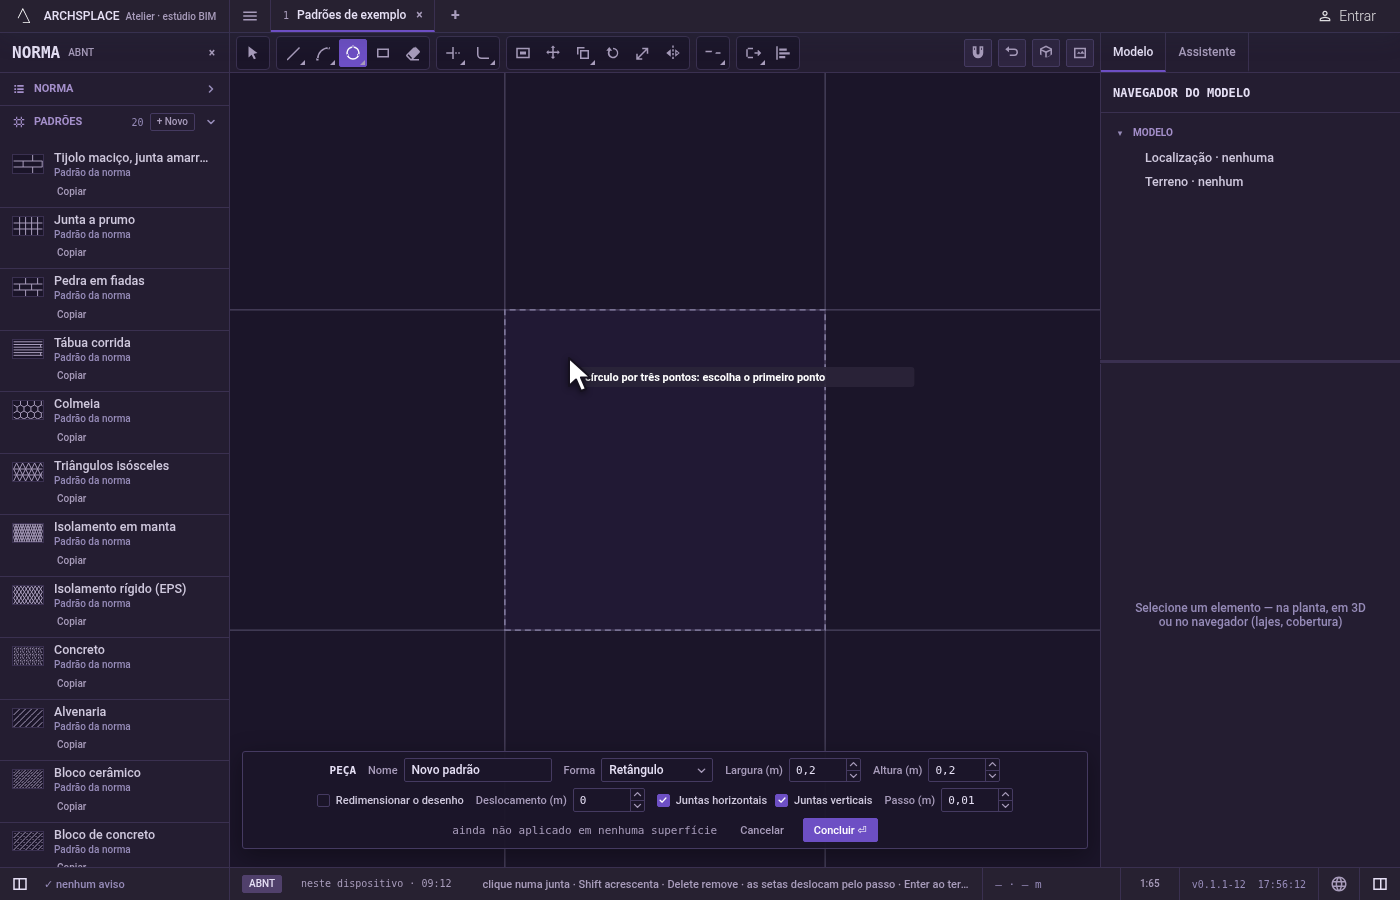The image size is (1400, 900).
Task: Uncheck Juntas horizontais checkbox
Action: tap(663, 800)
